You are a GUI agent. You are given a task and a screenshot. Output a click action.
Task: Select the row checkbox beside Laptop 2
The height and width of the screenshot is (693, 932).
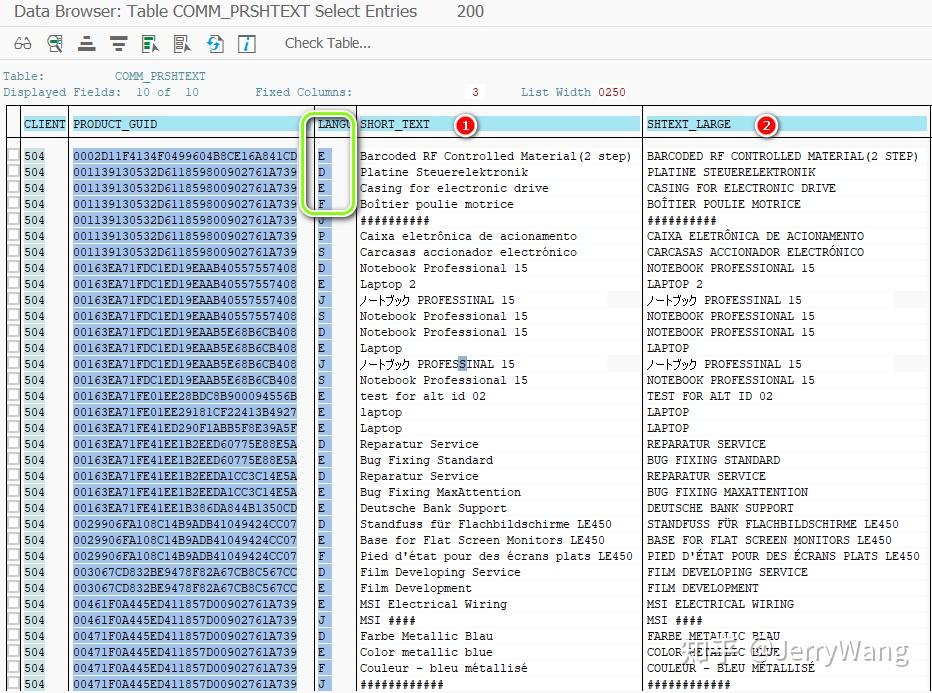(10, 284)
